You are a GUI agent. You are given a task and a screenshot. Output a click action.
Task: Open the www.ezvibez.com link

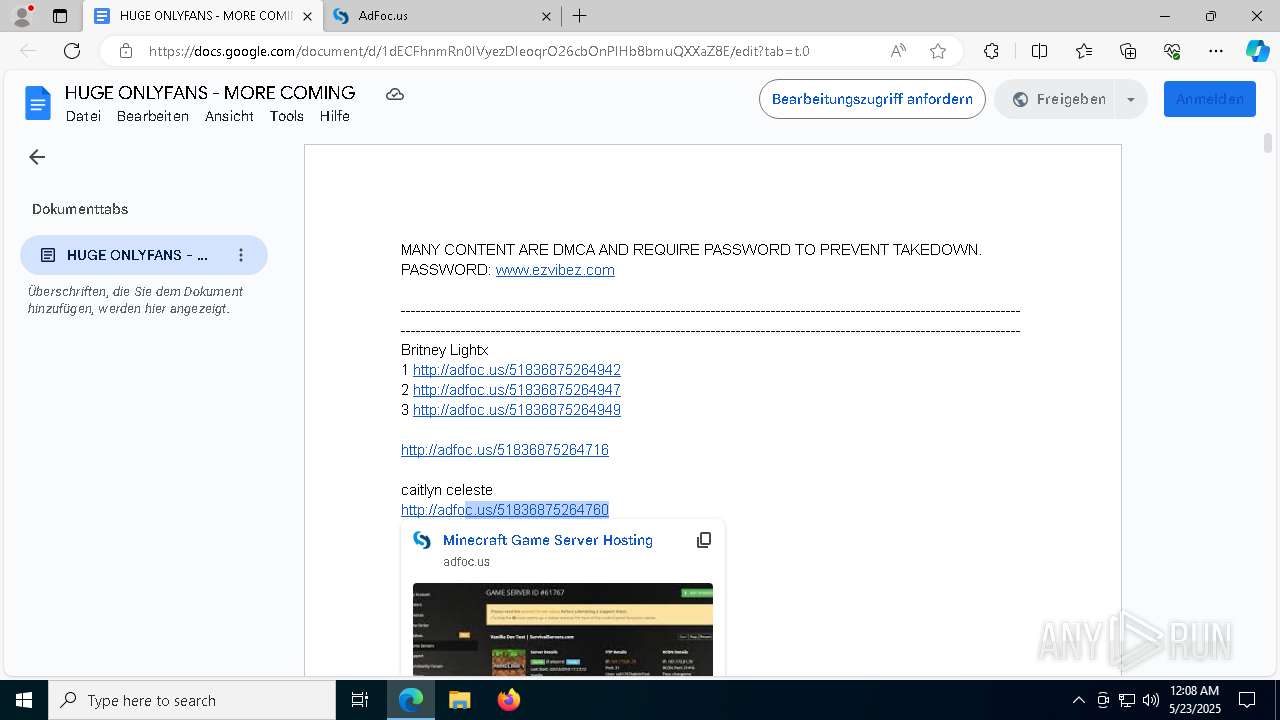[x=555, y=270]
